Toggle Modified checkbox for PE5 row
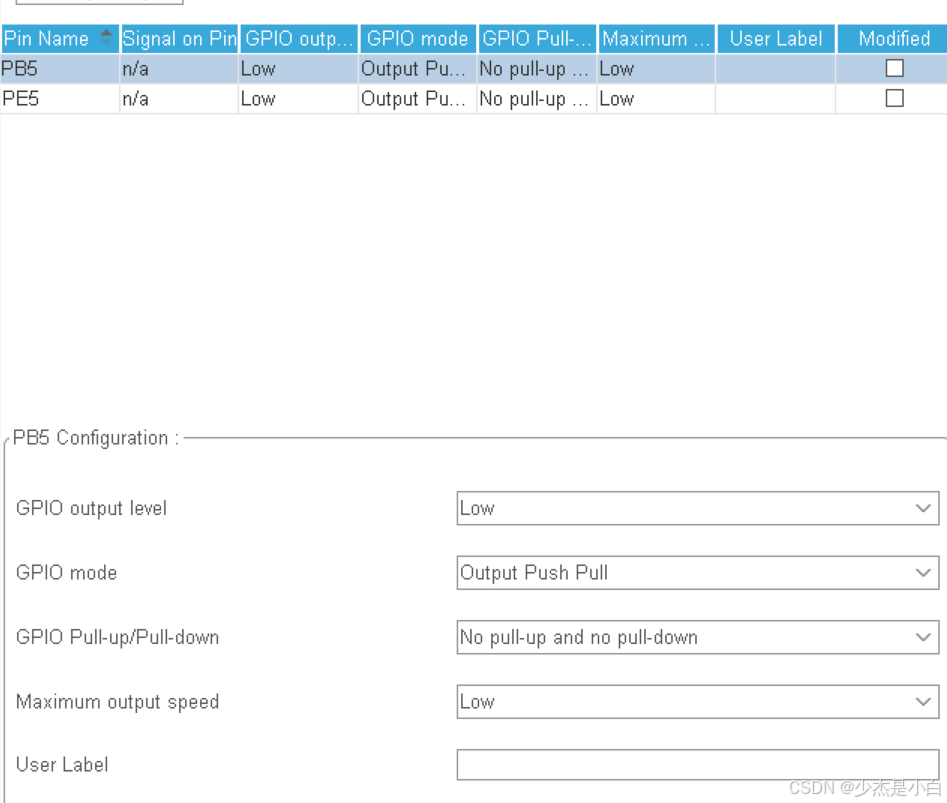Viewport: 947px width, 803px height. coord(894,98)
